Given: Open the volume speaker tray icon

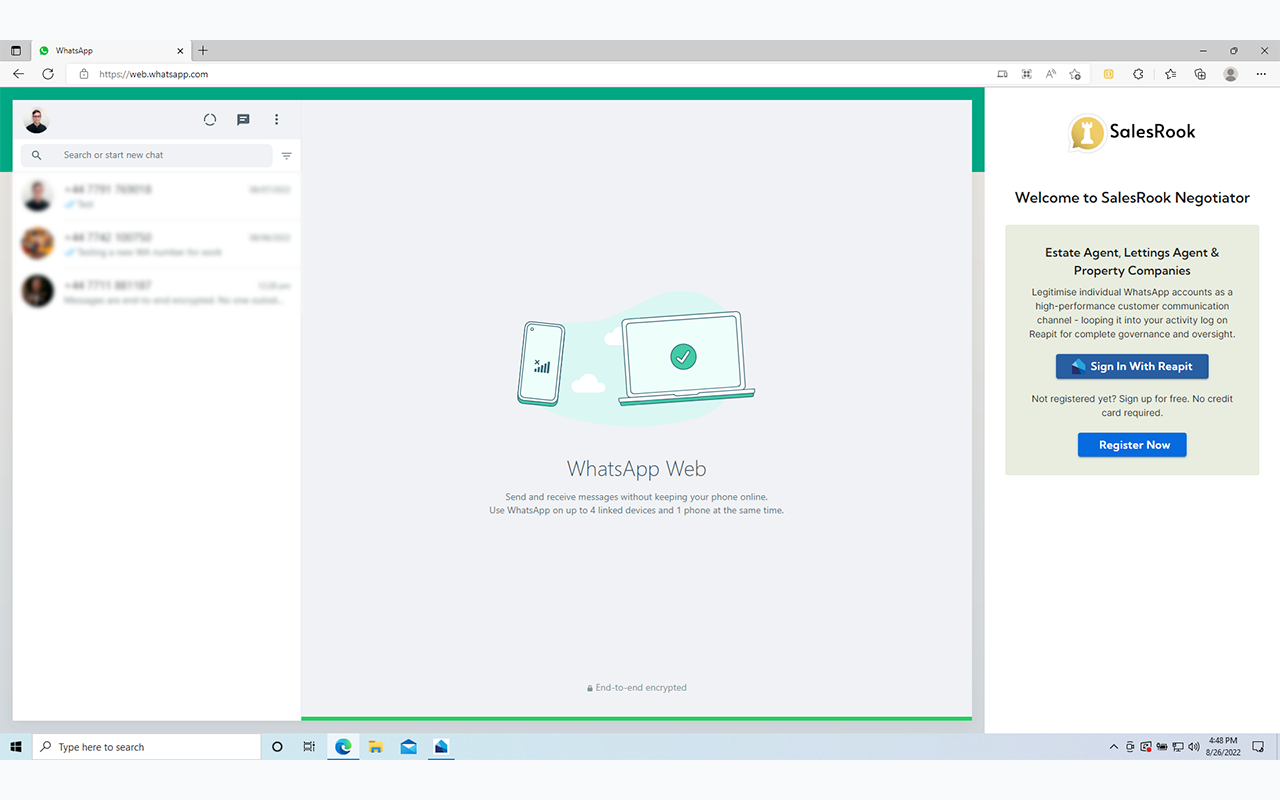Looking at the screenshot, I should click(x=1194, y=747).
